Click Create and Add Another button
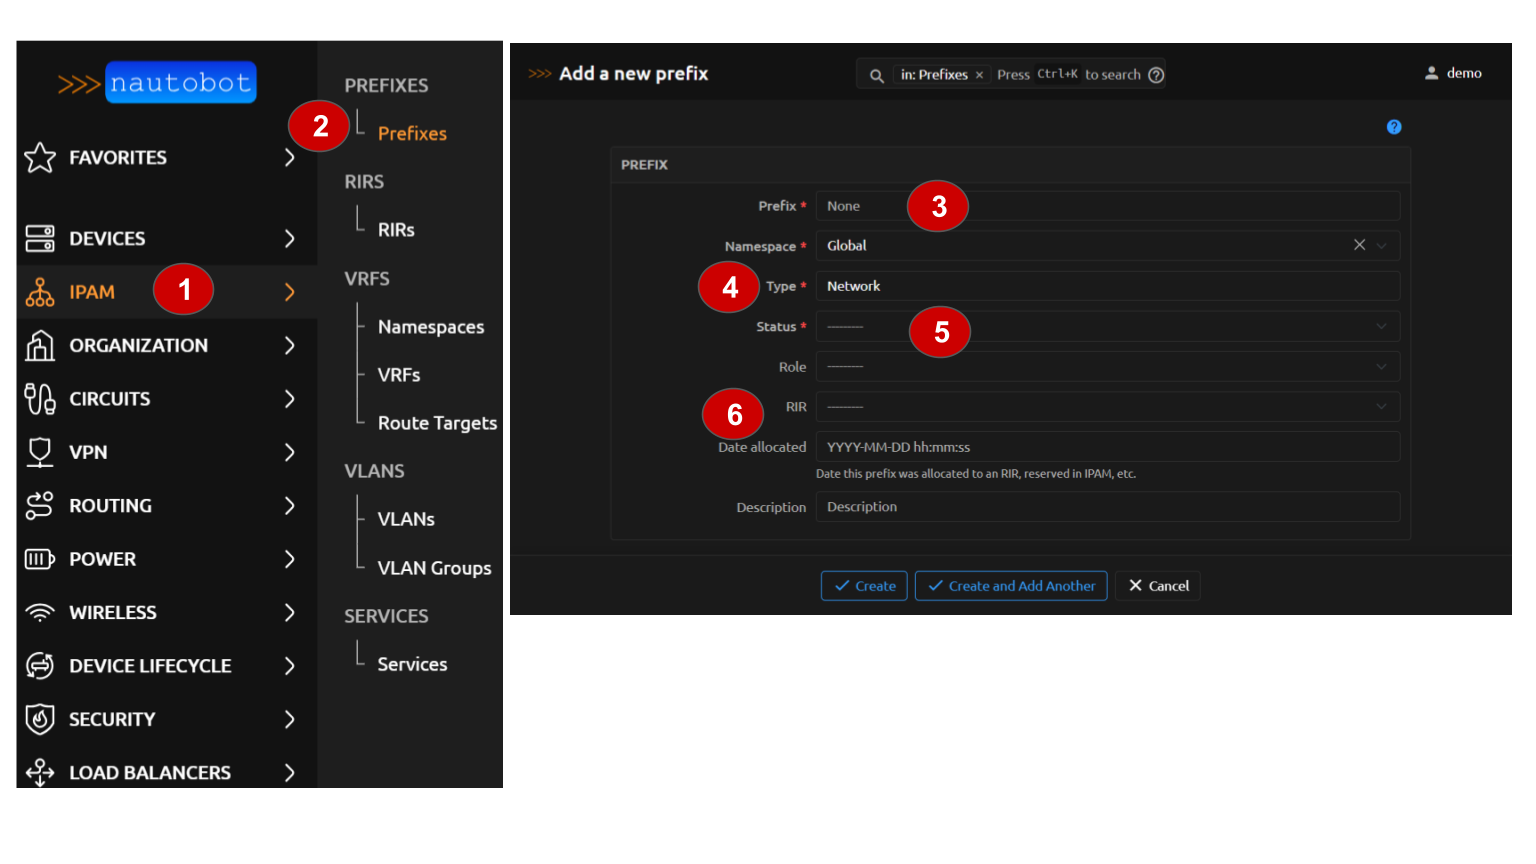This screenshot has width=1536, height=864. pos(1010,586)
